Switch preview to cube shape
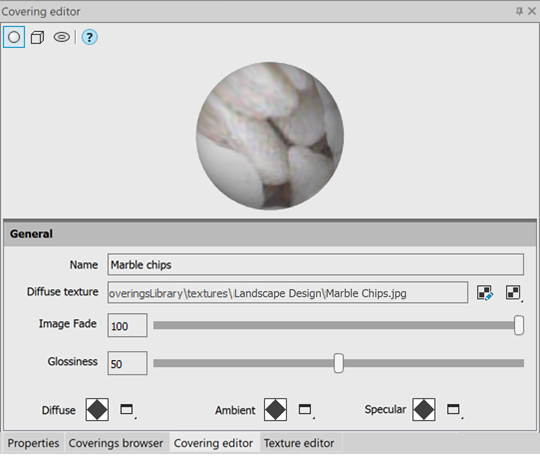The image size is (540, 457). tap(37, 37)
